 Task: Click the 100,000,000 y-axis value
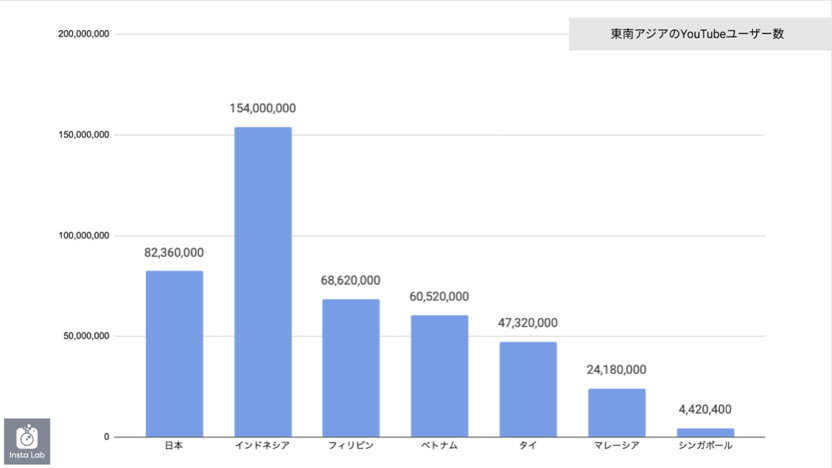84,236
